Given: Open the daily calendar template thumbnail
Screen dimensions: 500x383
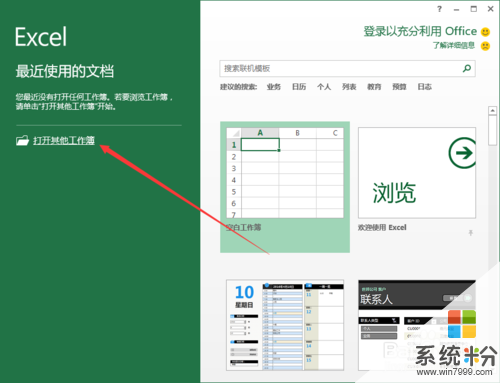Looking at the screenshot, I should click(285, 325).
